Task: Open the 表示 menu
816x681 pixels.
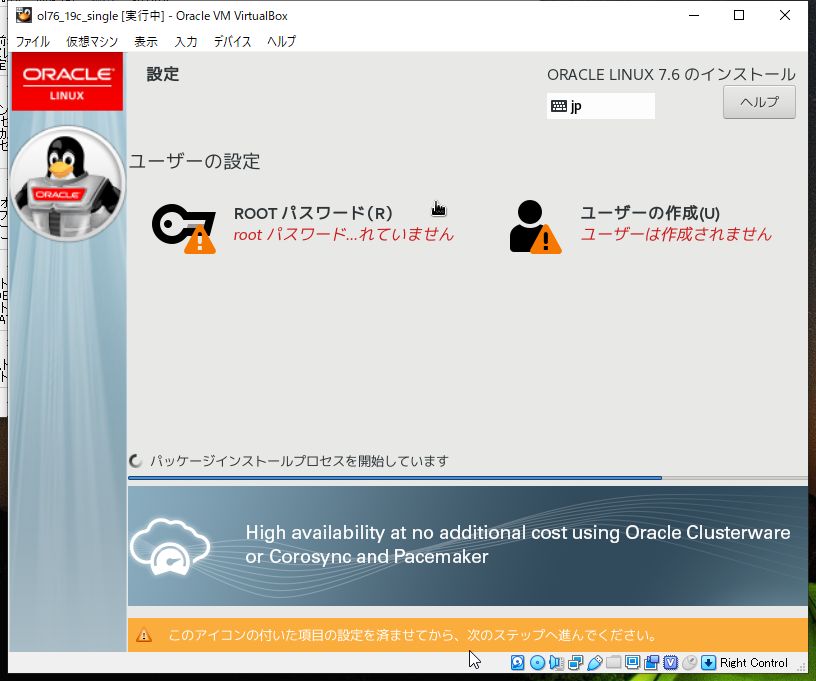Action: coord(146,41)
